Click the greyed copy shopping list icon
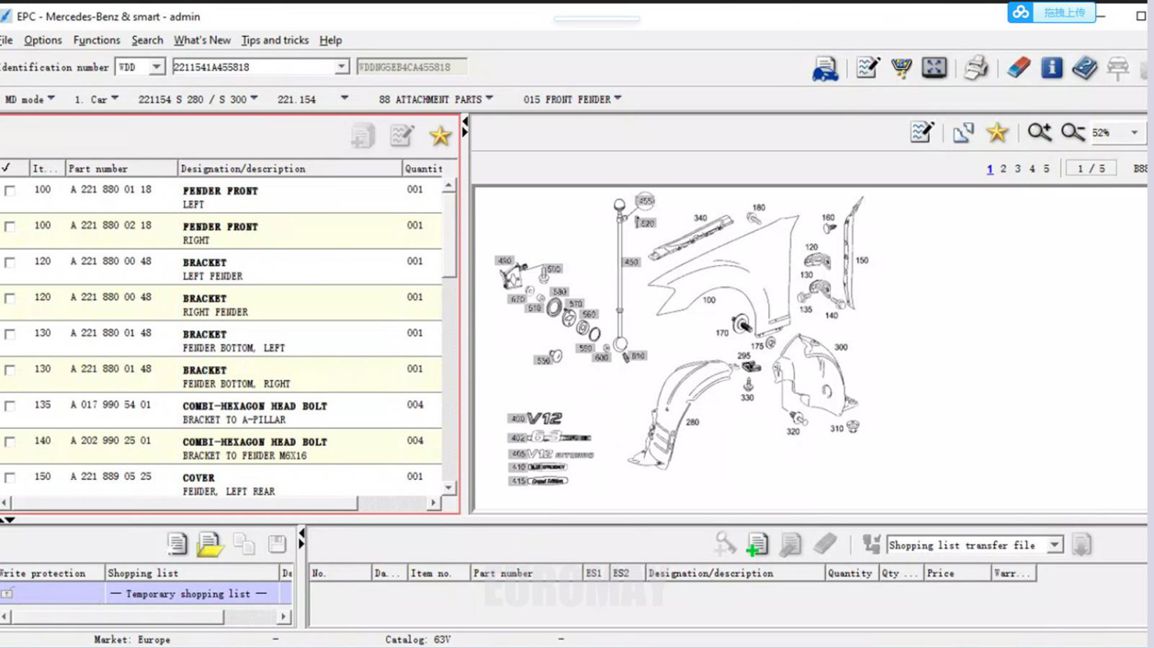The image size is (1154, 648). click(x=244, y=544)
